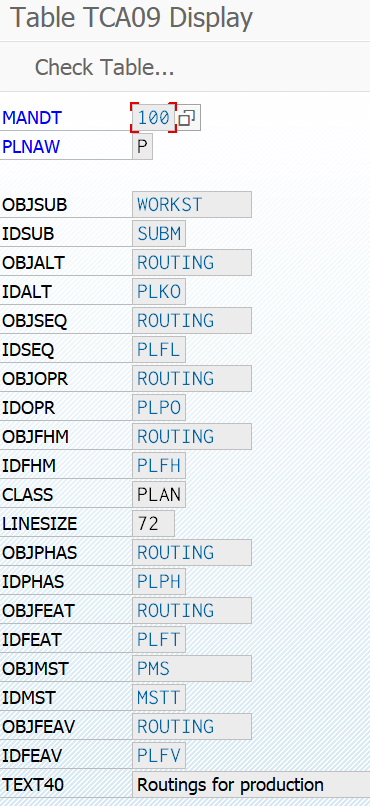The height and width of the screenshot is (806, 370).
Task: Click the IDFHM field showing PLFH
Action: 159,466
